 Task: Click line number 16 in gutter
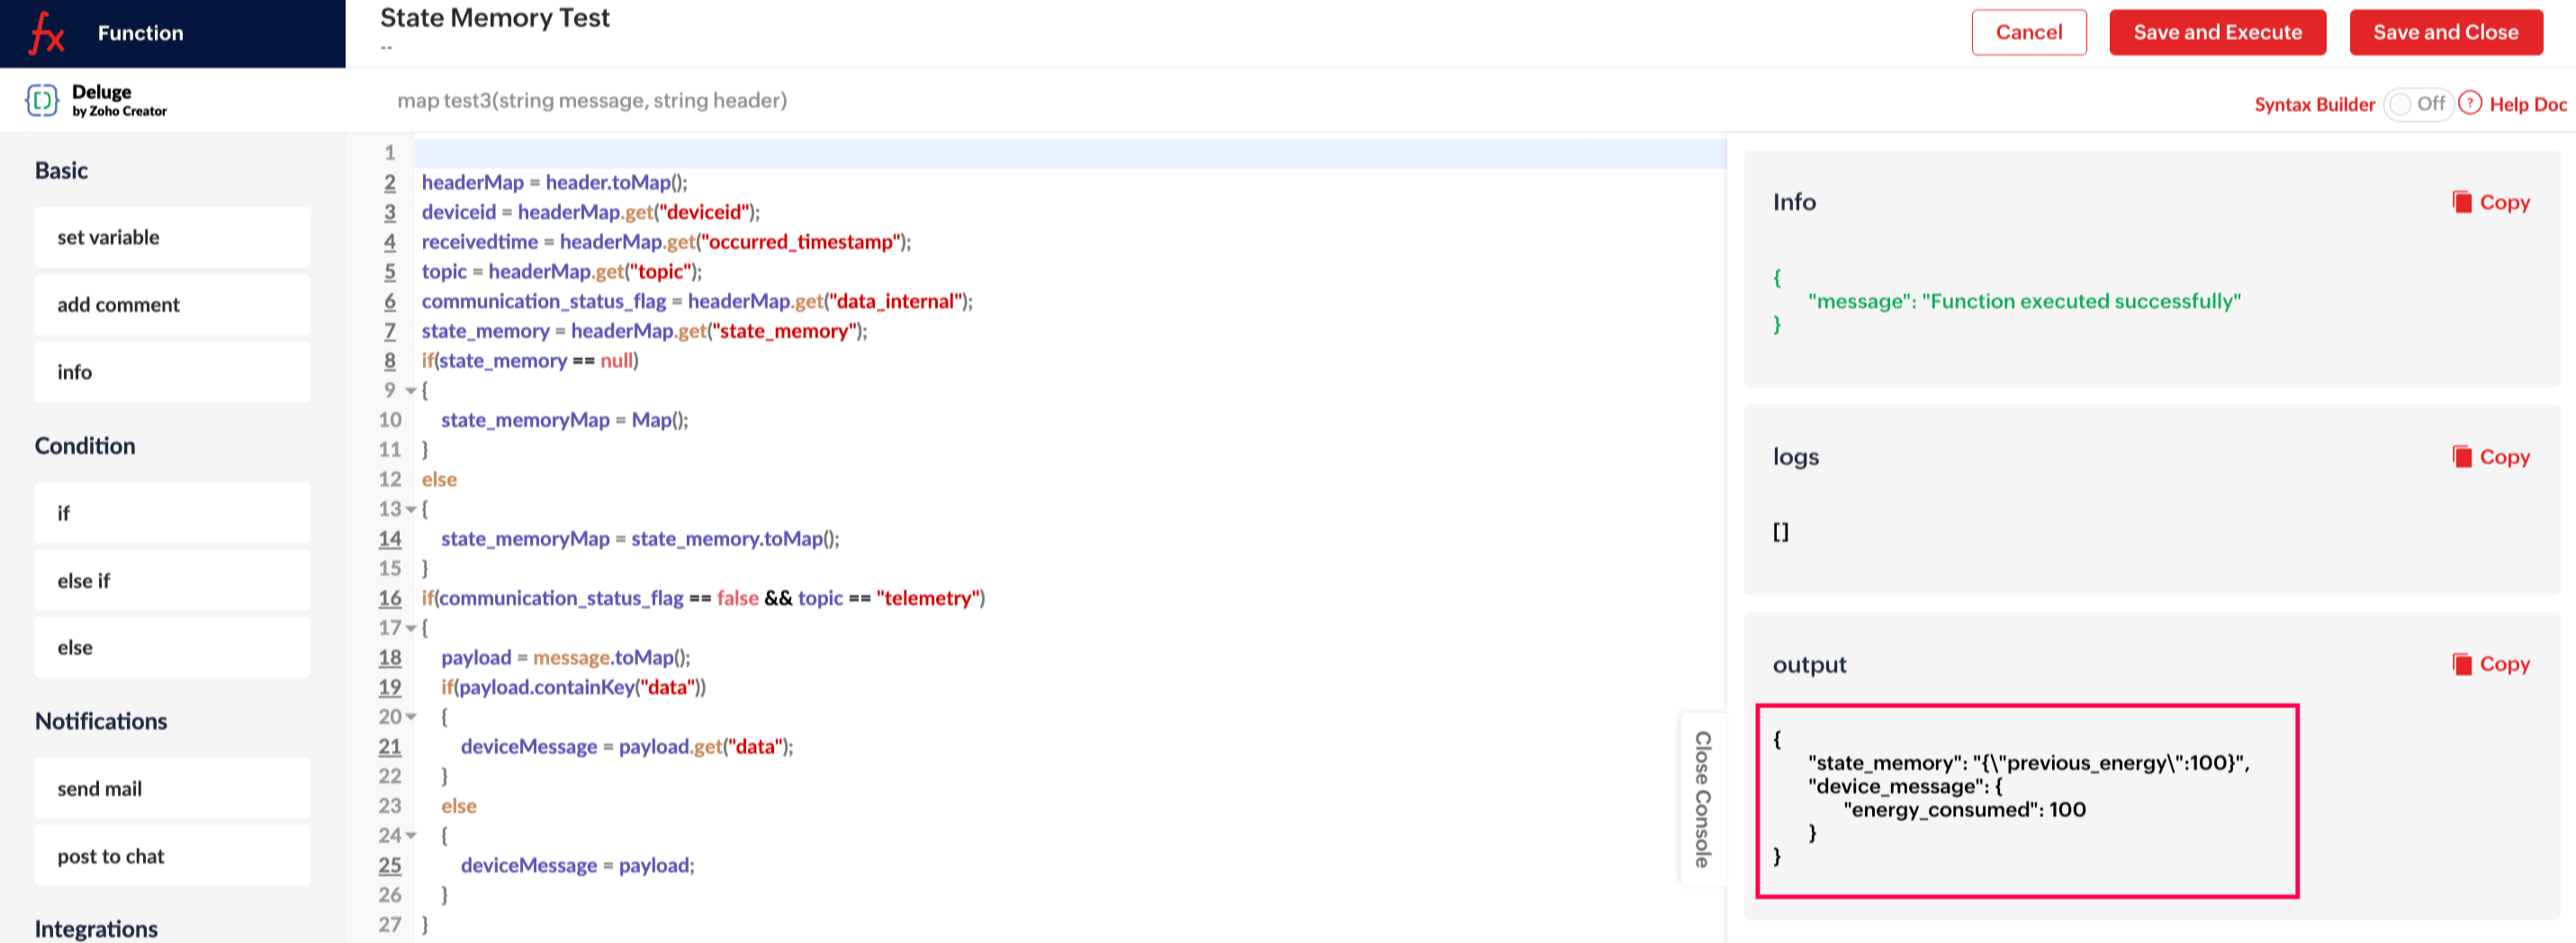click(390, 598)
